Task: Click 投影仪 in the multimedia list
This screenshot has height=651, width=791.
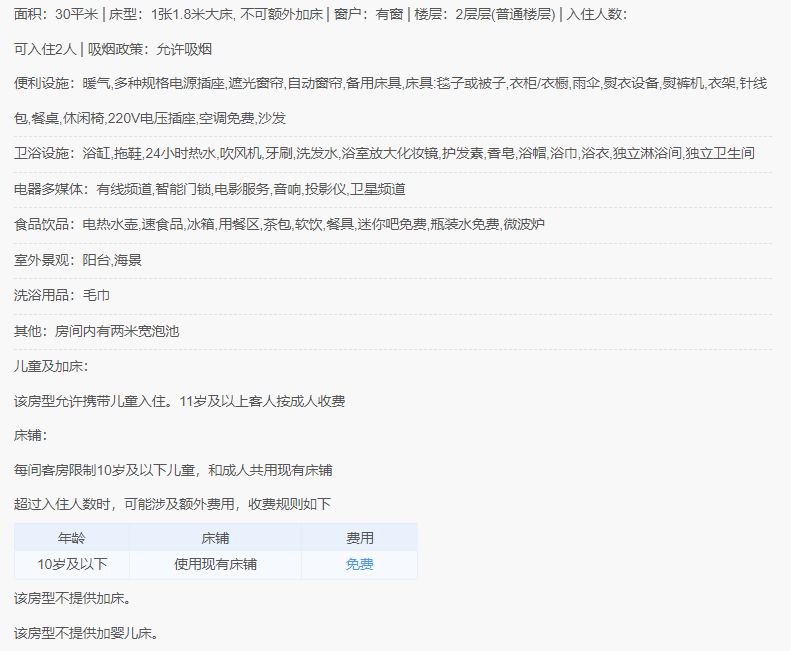Action: 325,189
